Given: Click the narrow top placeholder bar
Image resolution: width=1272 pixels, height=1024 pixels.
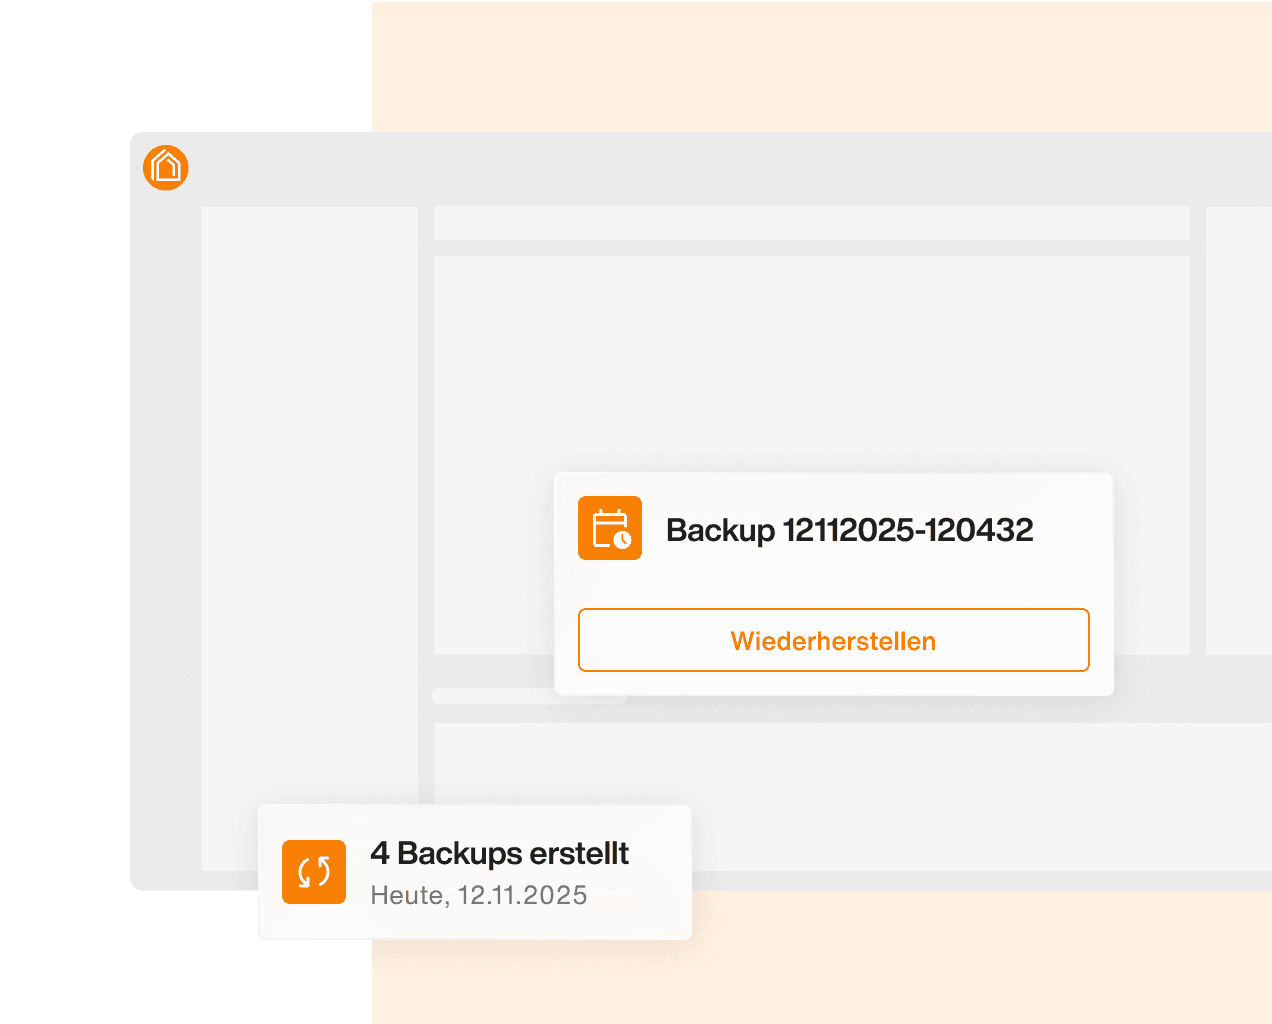Looking at the screenshot, I should (812, 223).
